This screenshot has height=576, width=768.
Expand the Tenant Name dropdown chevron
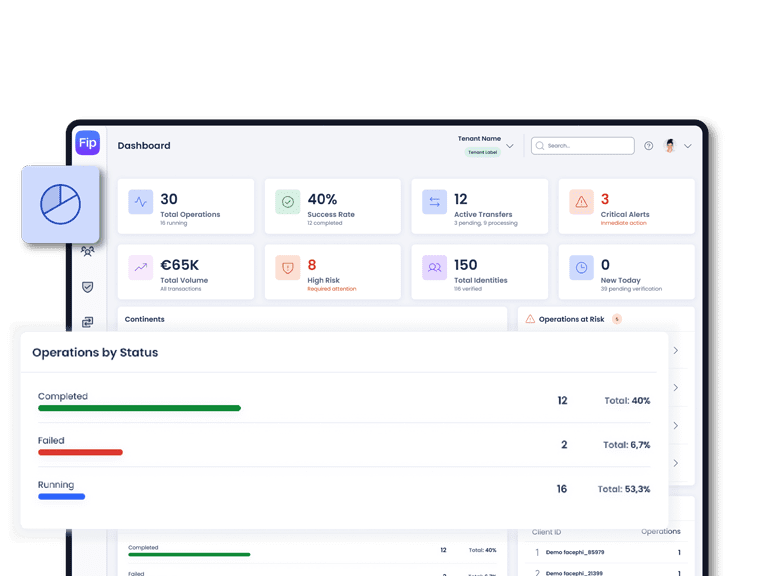click(x=510, y=146)
